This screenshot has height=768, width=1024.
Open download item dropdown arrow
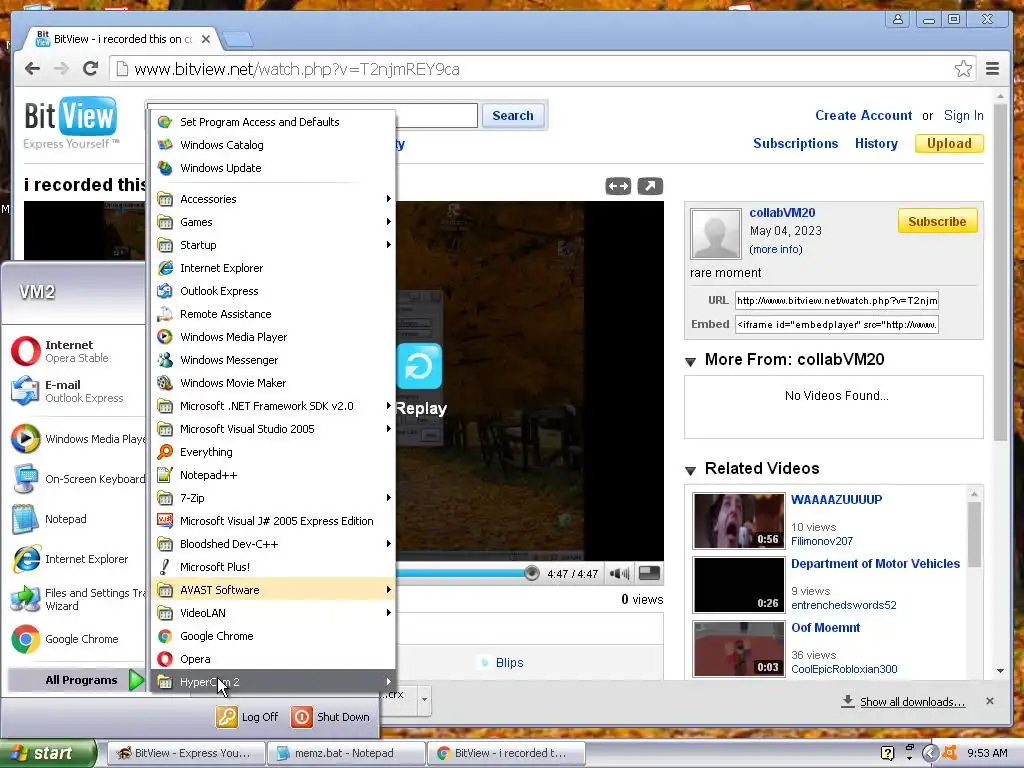(424, 699)
